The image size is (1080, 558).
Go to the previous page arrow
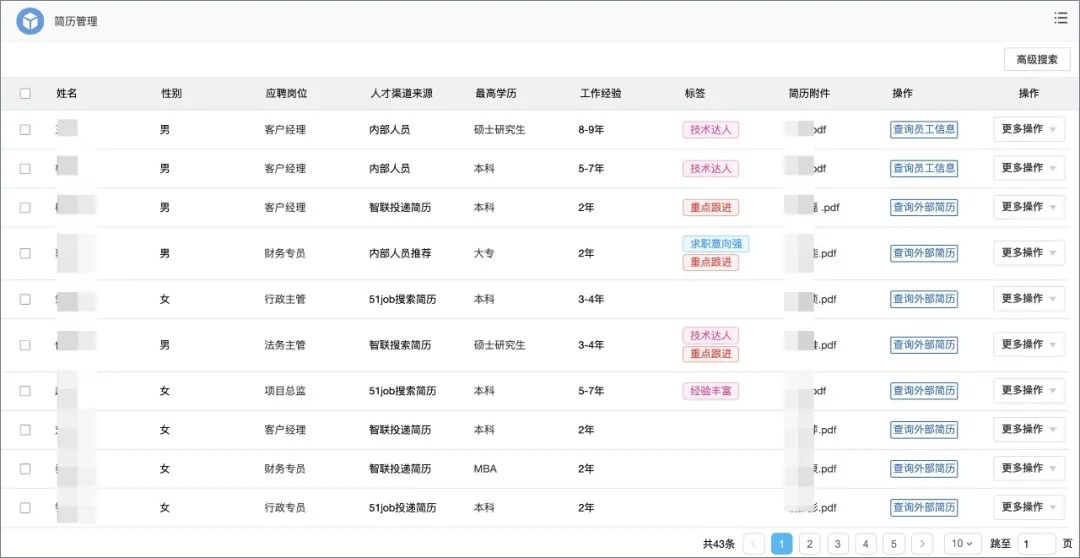click(x=754, y=544)
